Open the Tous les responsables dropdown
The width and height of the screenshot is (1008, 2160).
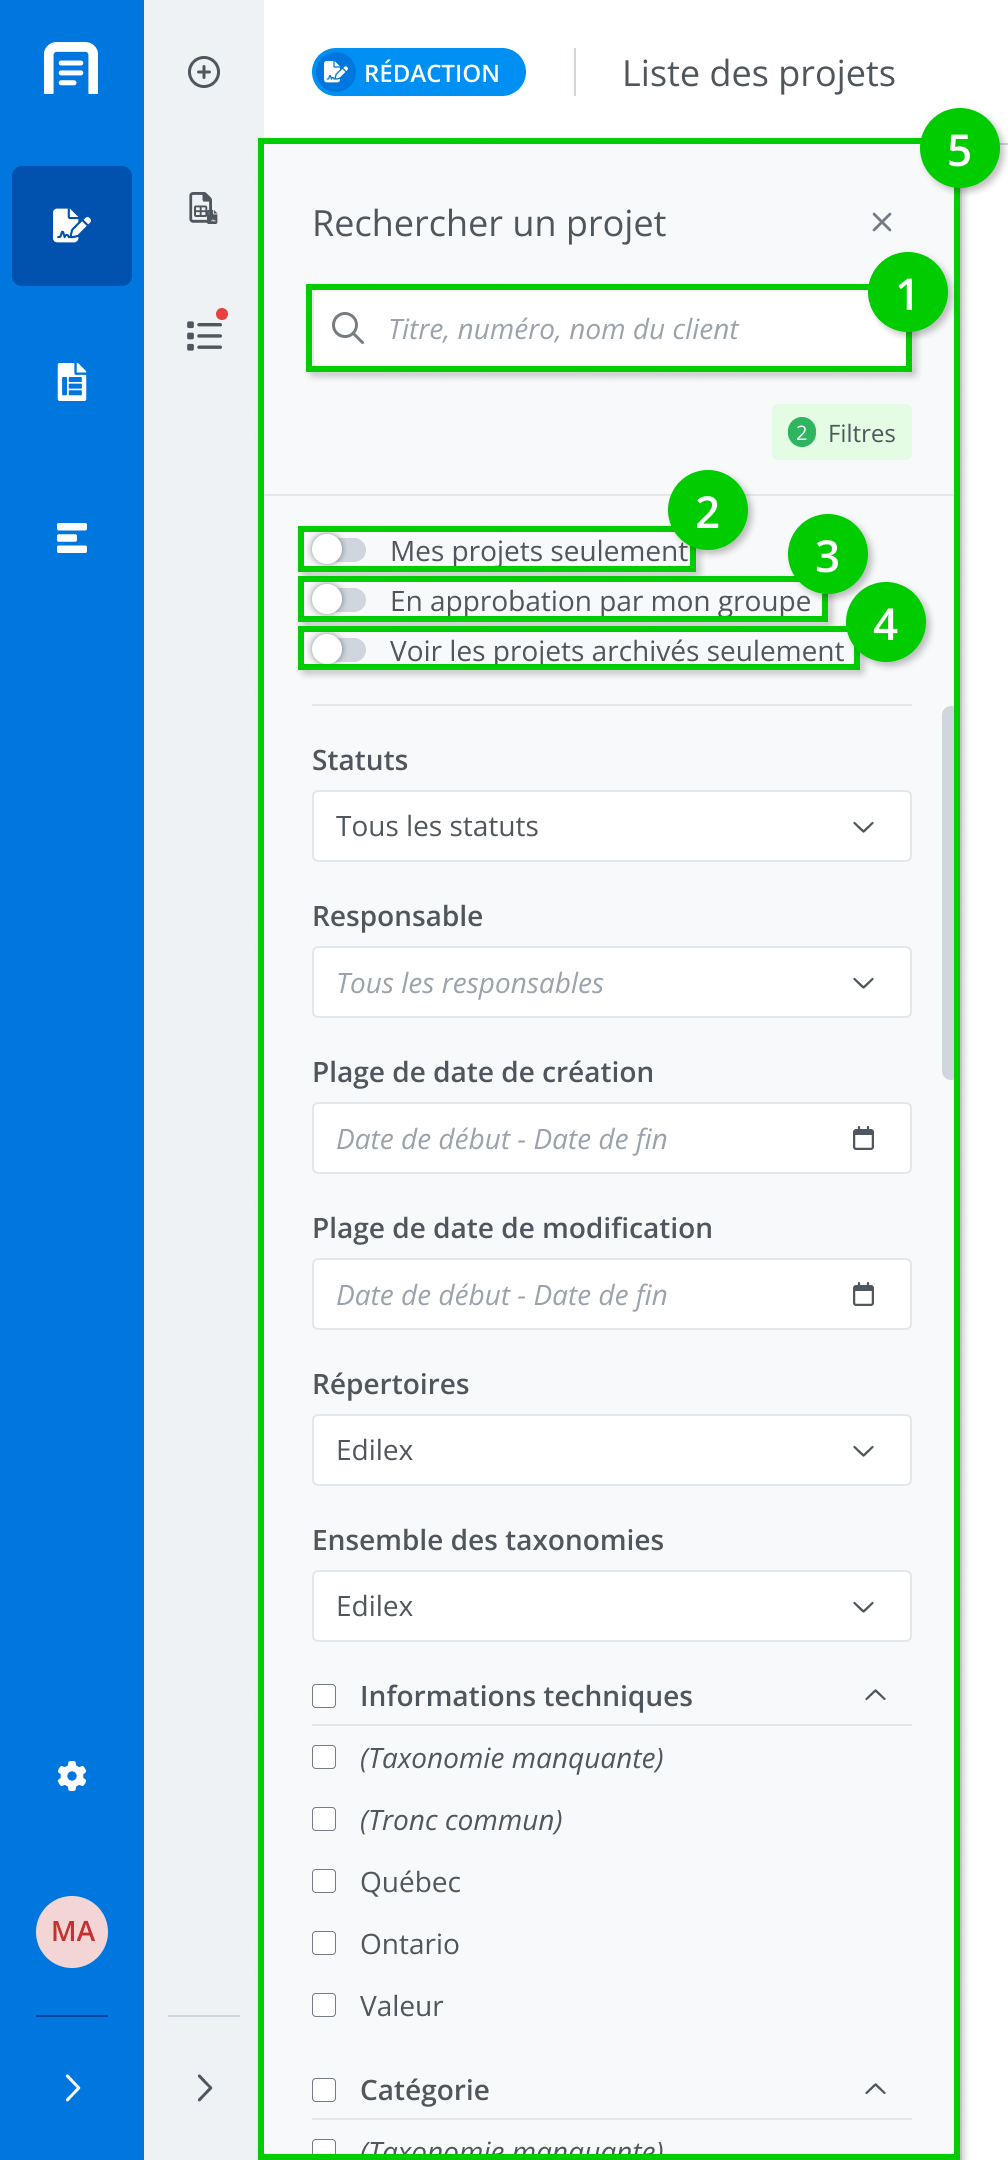point(611,982)
